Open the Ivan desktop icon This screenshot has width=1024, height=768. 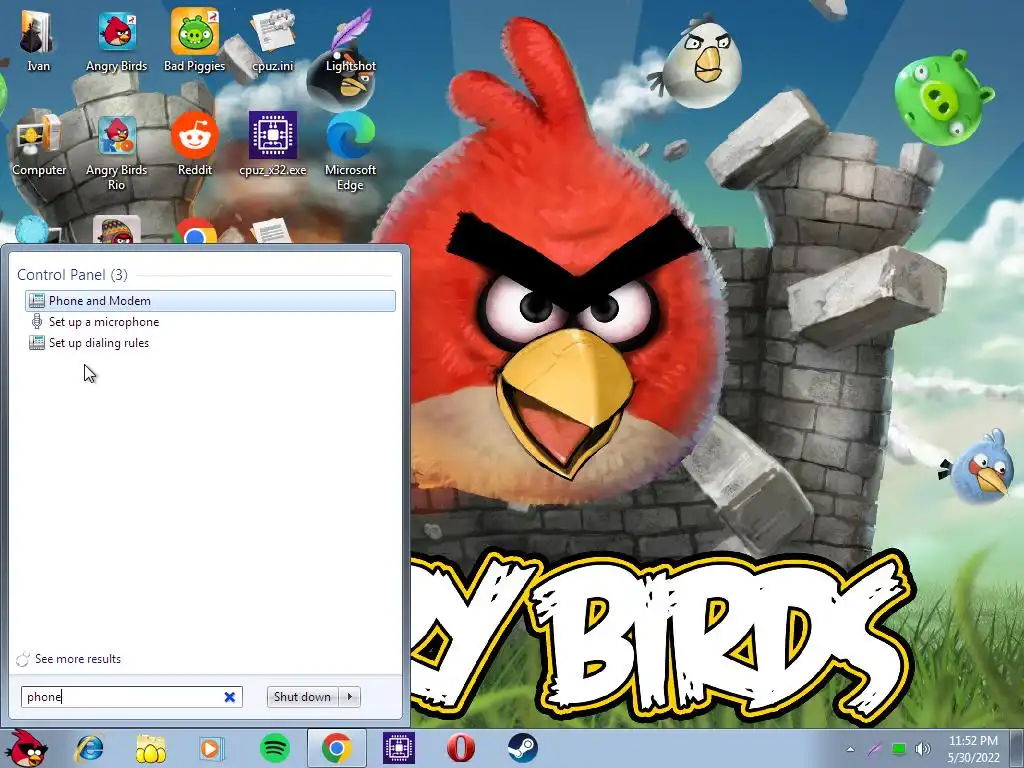click(38, 40)
